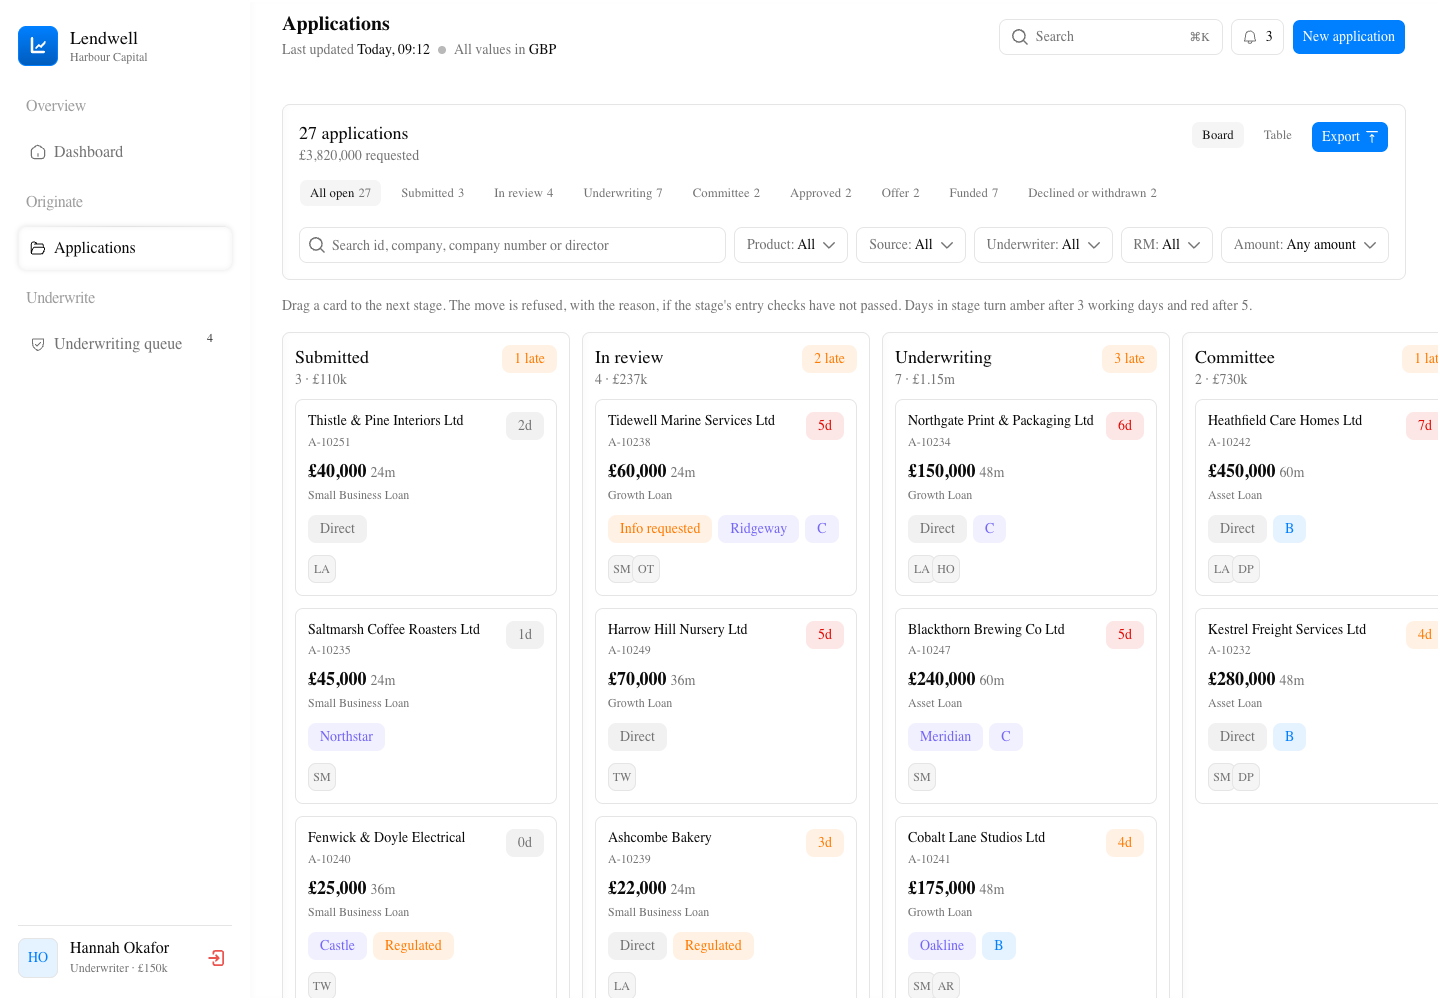
Task: Click the upload arrow icon on Export
Action: coord(1372,137)
